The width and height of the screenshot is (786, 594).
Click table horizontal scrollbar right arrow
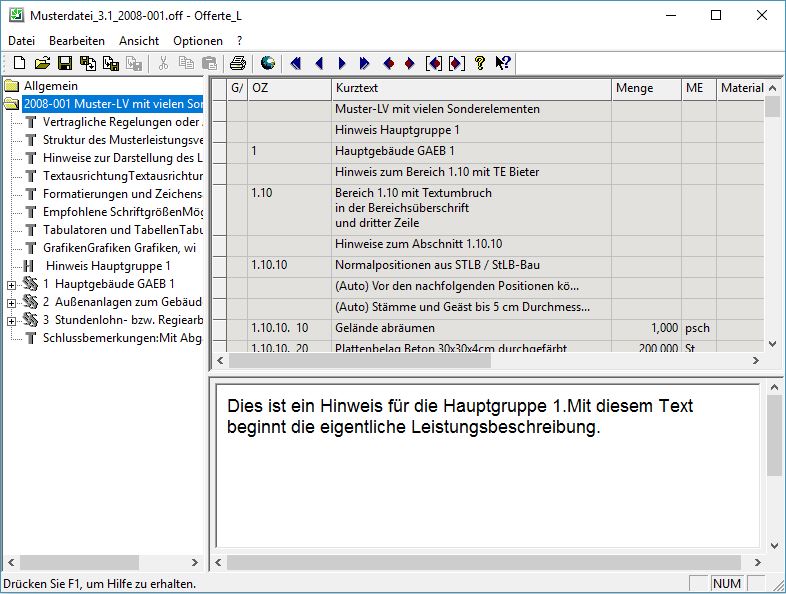pyautogui.click(x=756, y=360)
